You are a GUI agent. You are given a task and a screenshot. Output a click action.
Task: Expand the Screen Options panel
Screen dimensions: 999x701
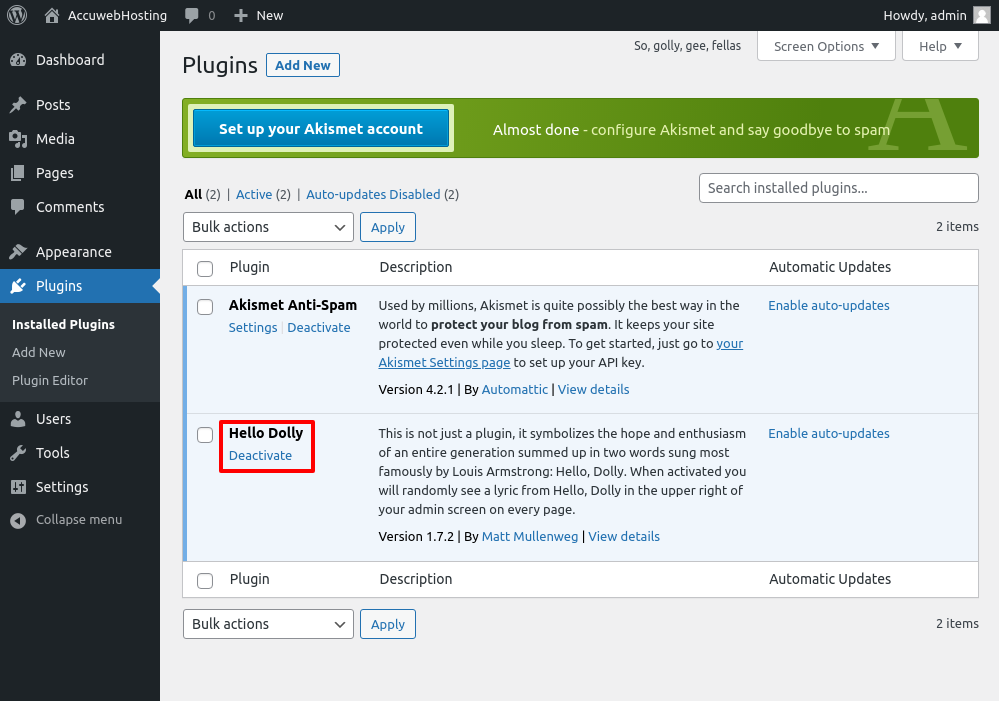pos(826,47)
